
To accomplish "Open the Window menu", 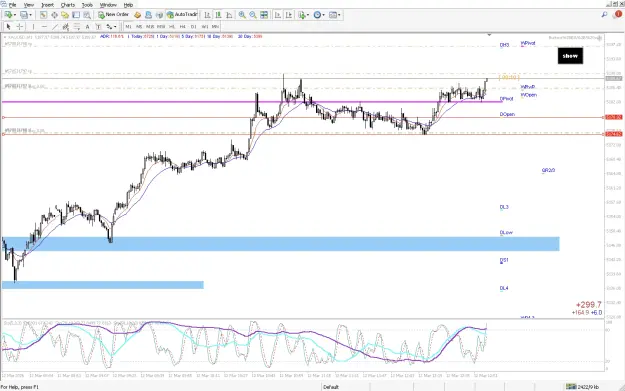I will (108, 5).
